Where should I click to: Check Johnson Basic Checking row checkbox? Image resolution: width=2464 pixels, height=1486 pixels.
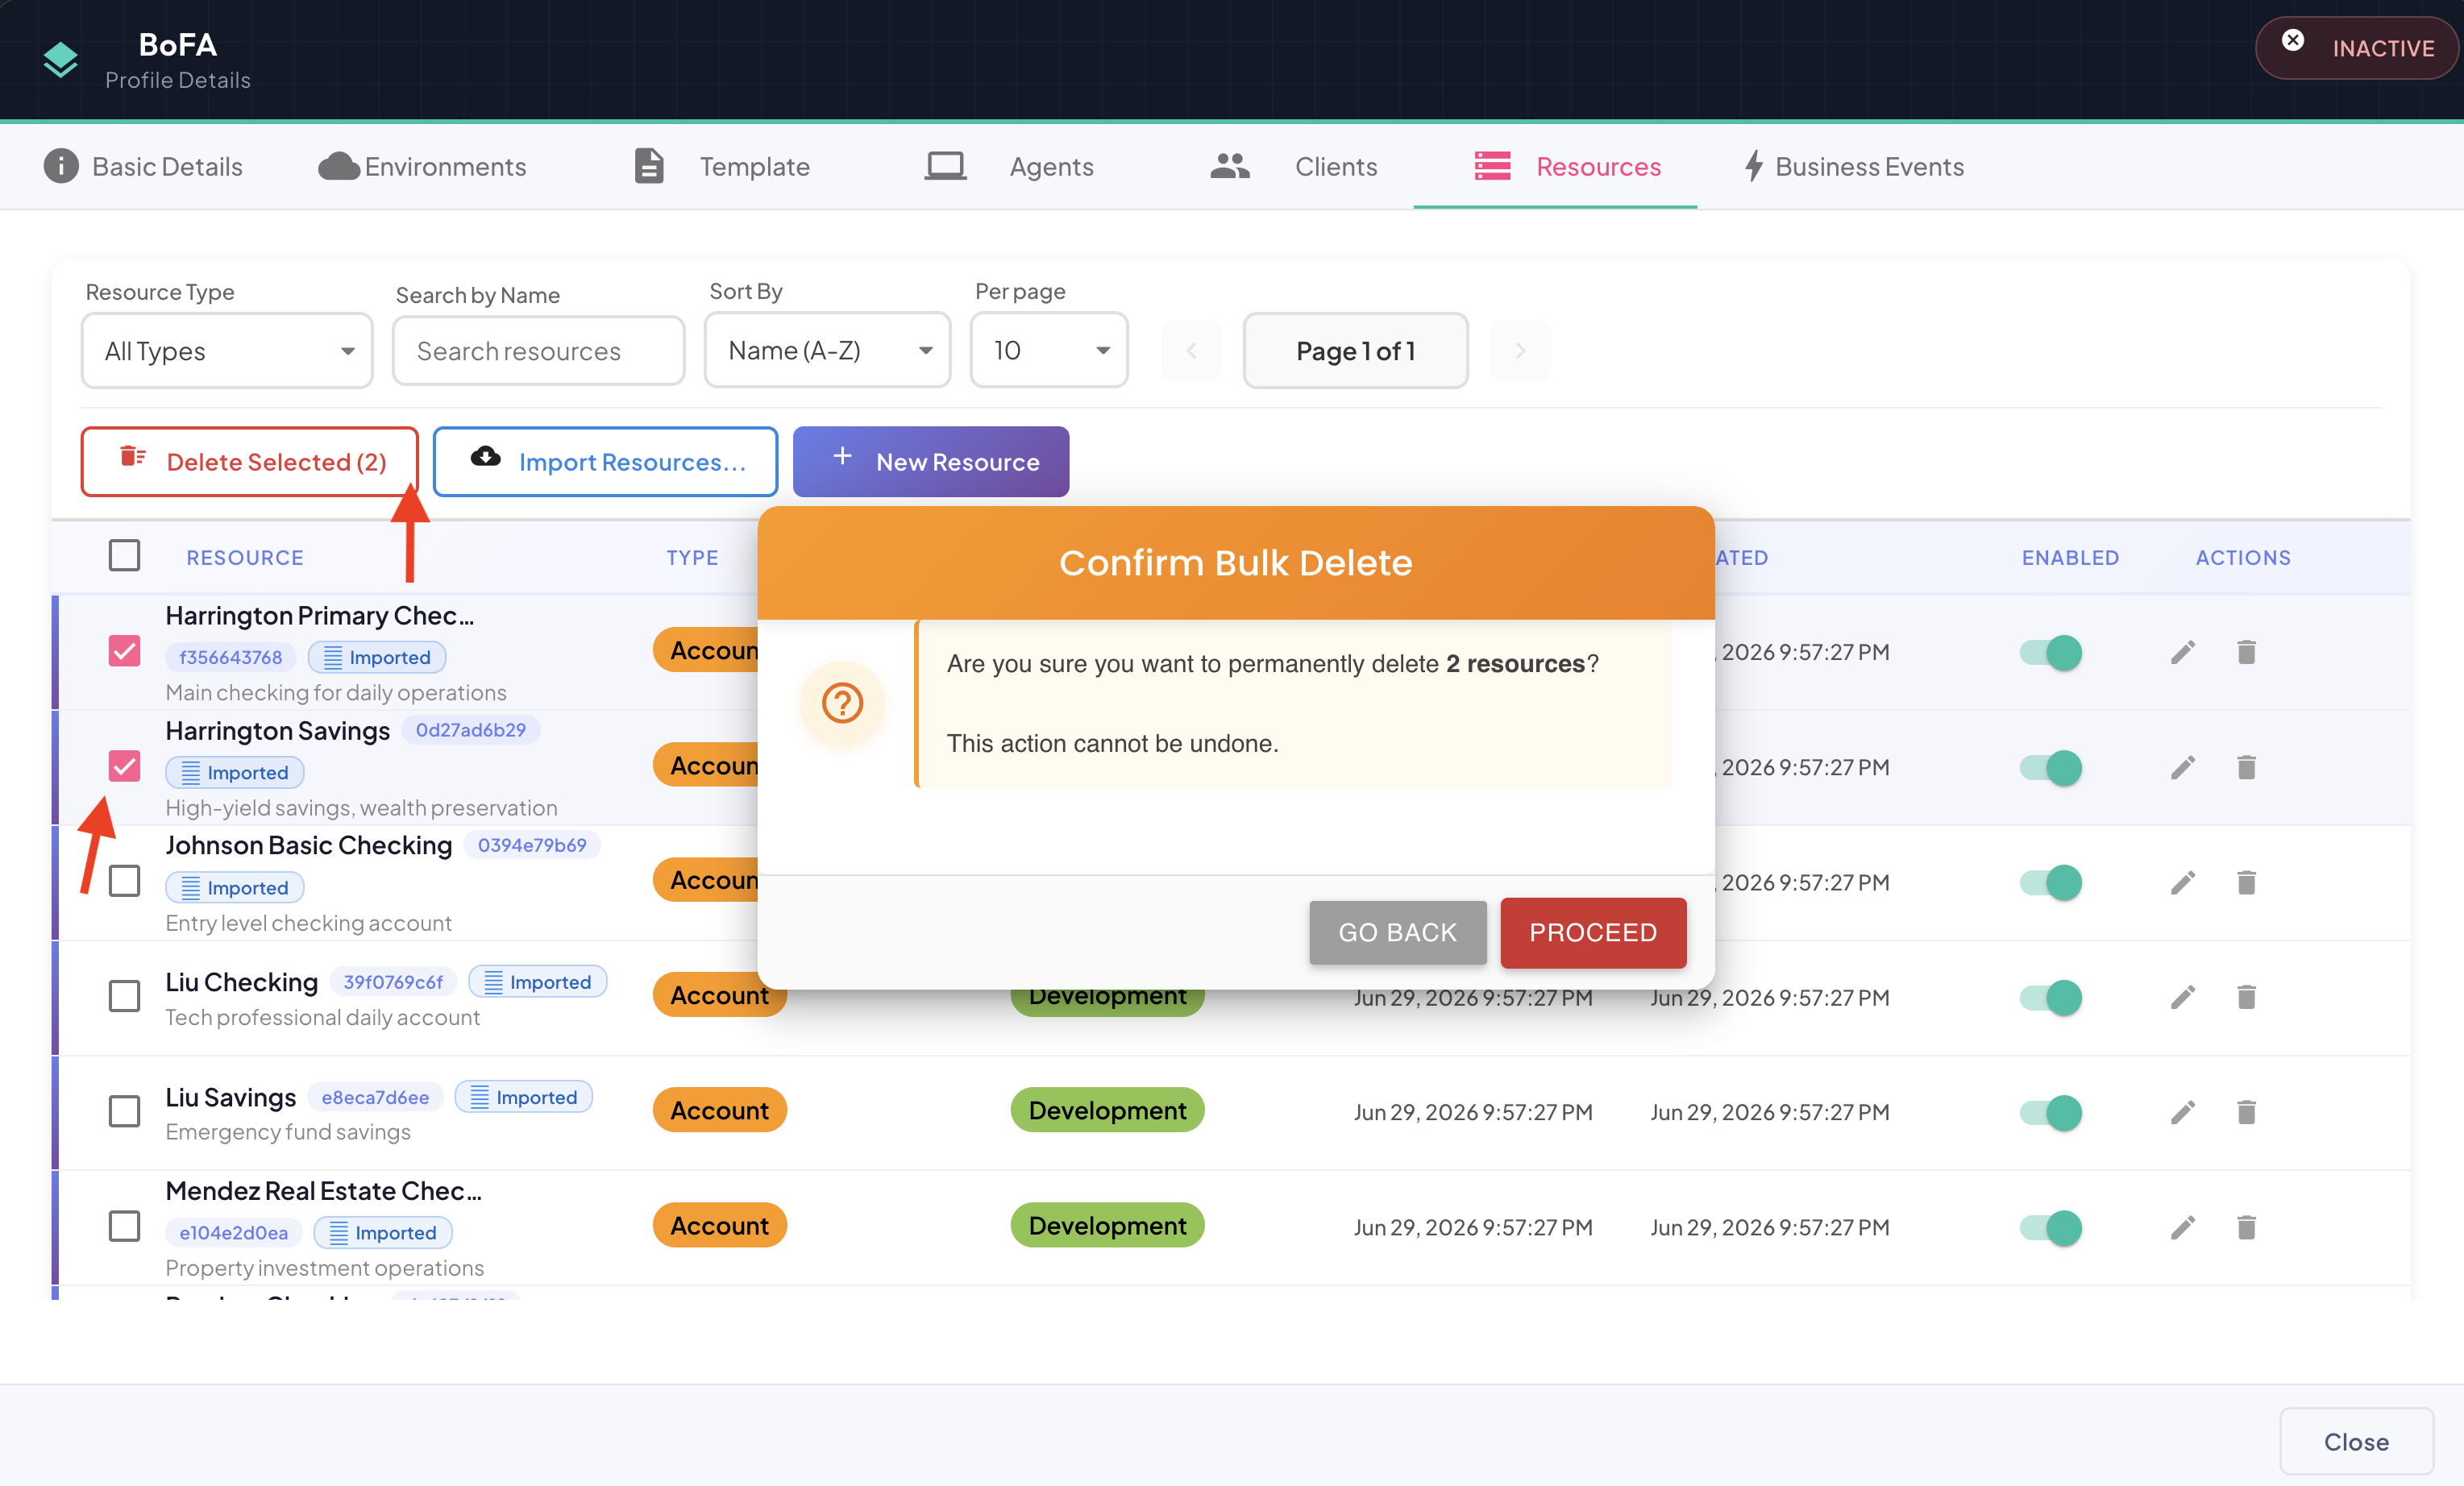[124, 881]
